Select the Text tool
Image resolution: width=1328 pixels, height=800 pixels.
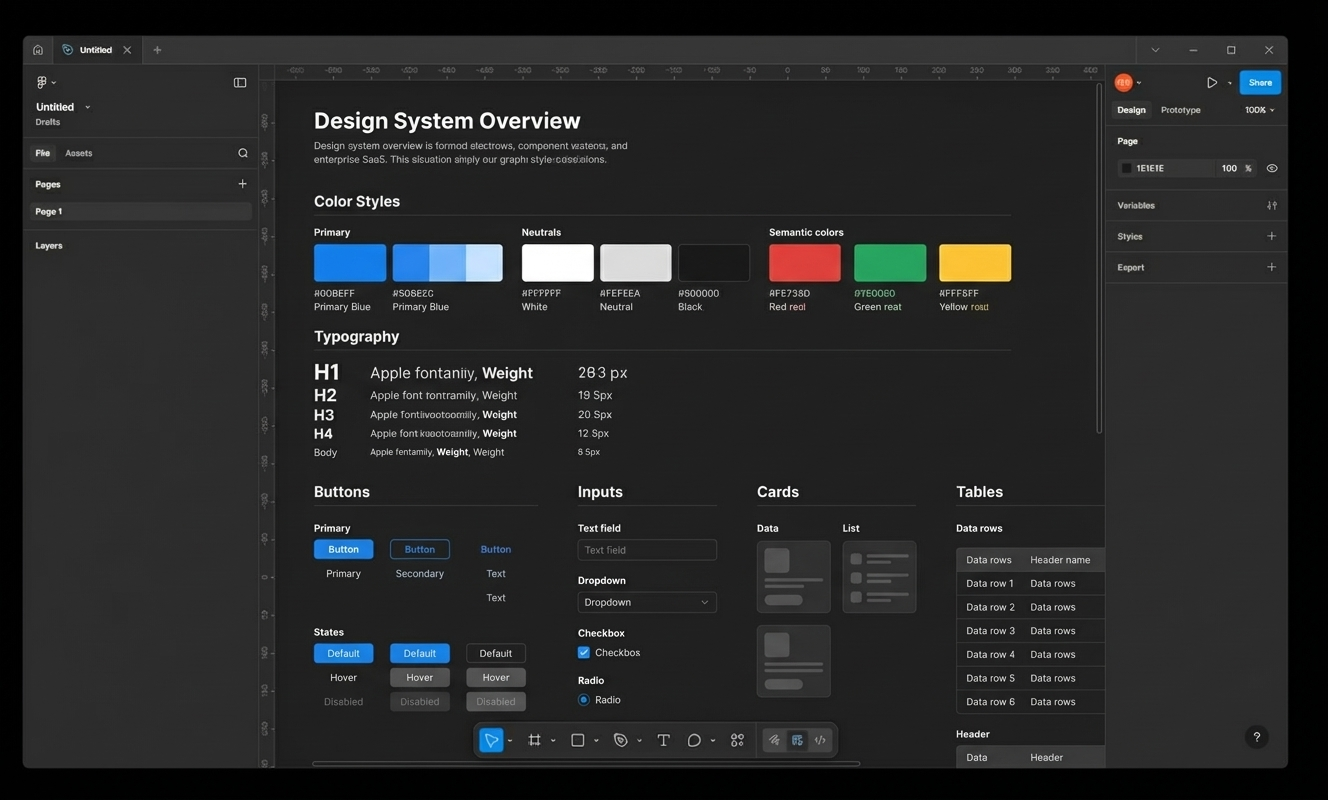click(x=663, y=741)
